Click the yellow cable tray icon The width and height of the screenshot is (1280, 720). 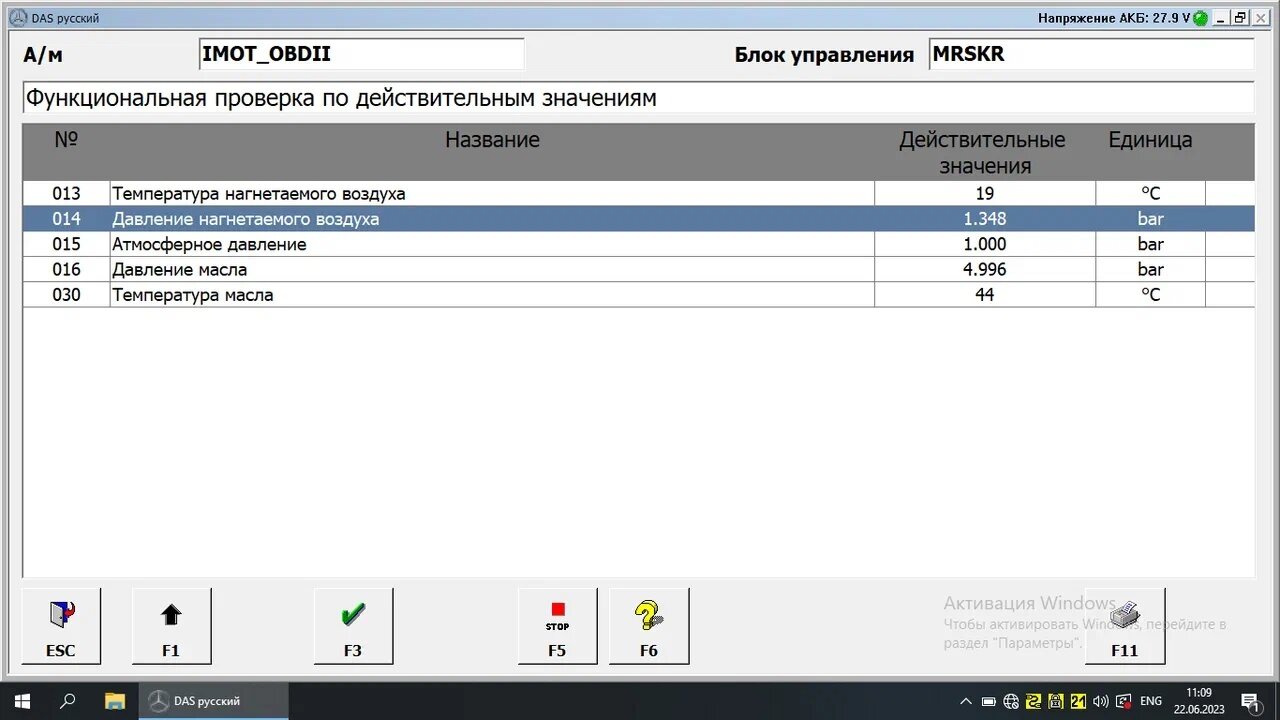click(1034, 701)
